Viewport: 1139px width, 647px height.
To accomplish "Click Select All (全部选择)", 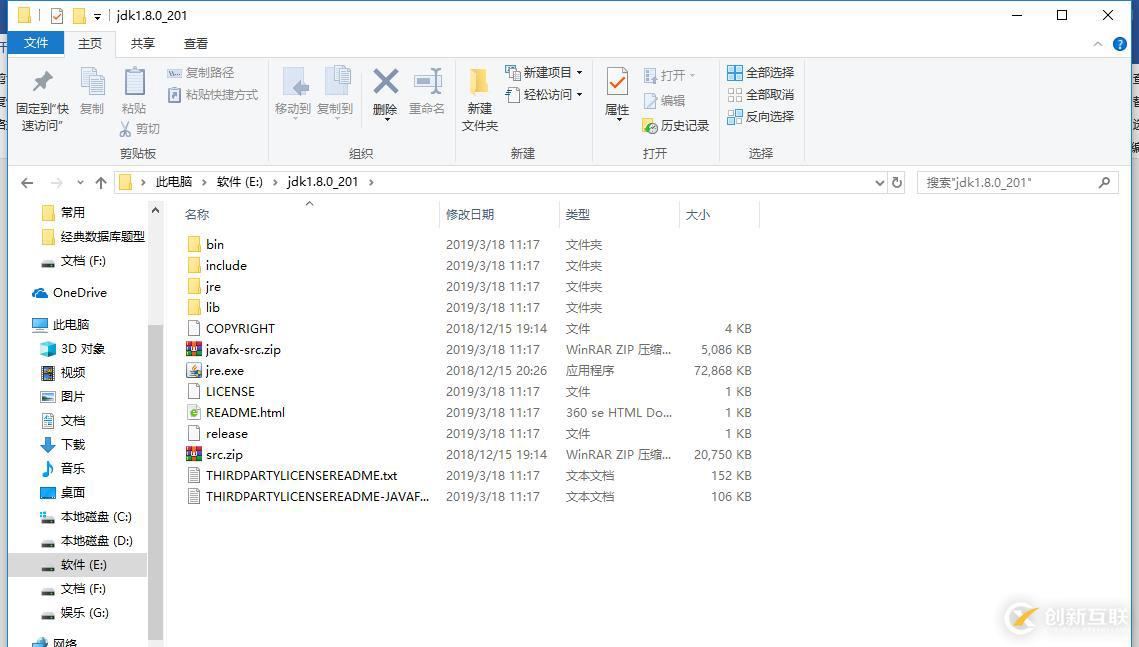I will 761,73.
